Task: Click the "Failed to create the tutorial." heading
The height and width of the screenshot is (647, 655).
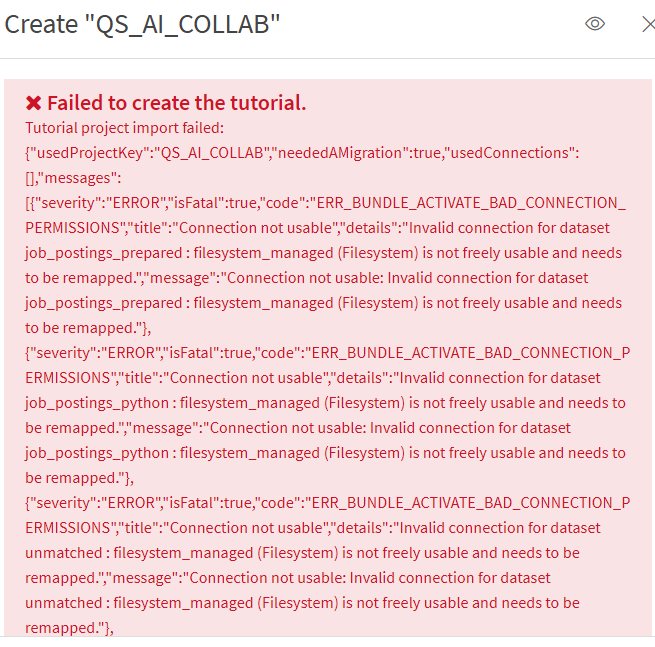Action: click(x=177, y=103)
